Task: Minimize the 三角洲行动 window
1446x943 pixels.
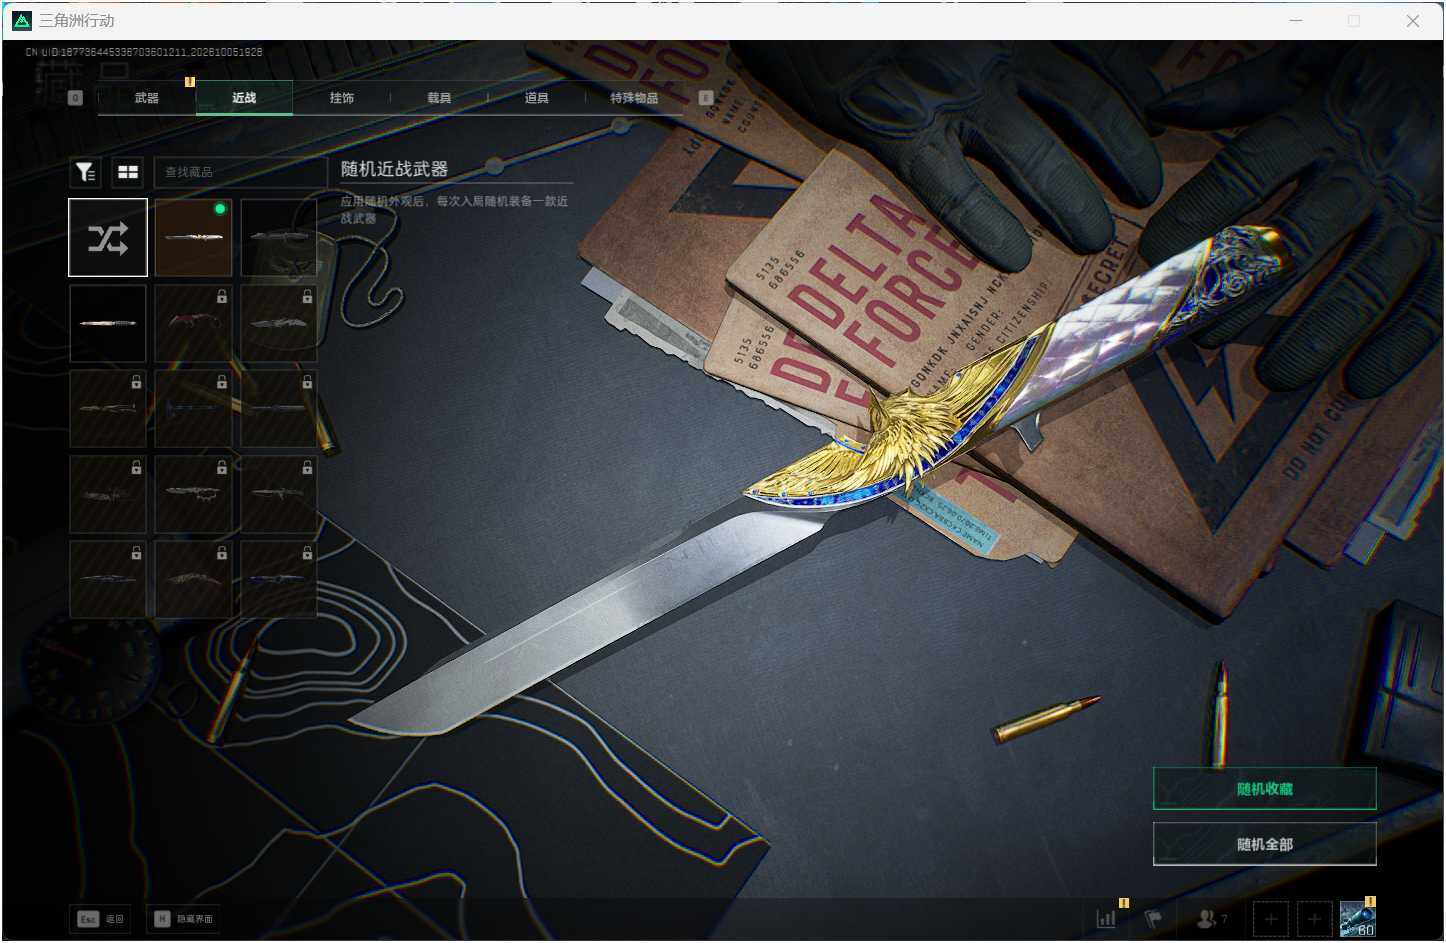Action: pyautogui.click(x=1296, y=20)
